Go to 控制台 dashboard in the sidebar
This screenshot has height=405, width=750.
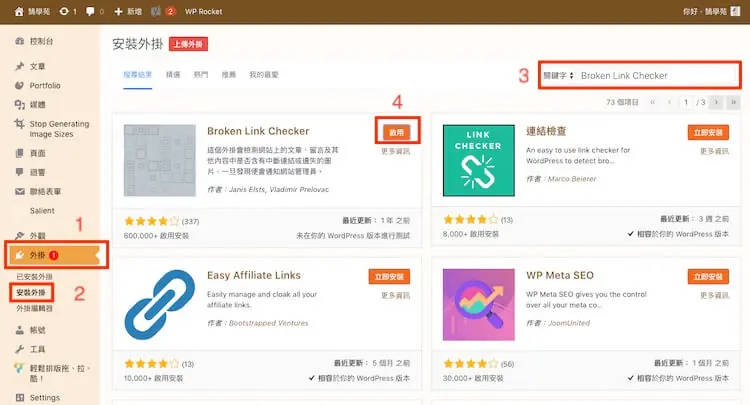(x=41, y=41)
